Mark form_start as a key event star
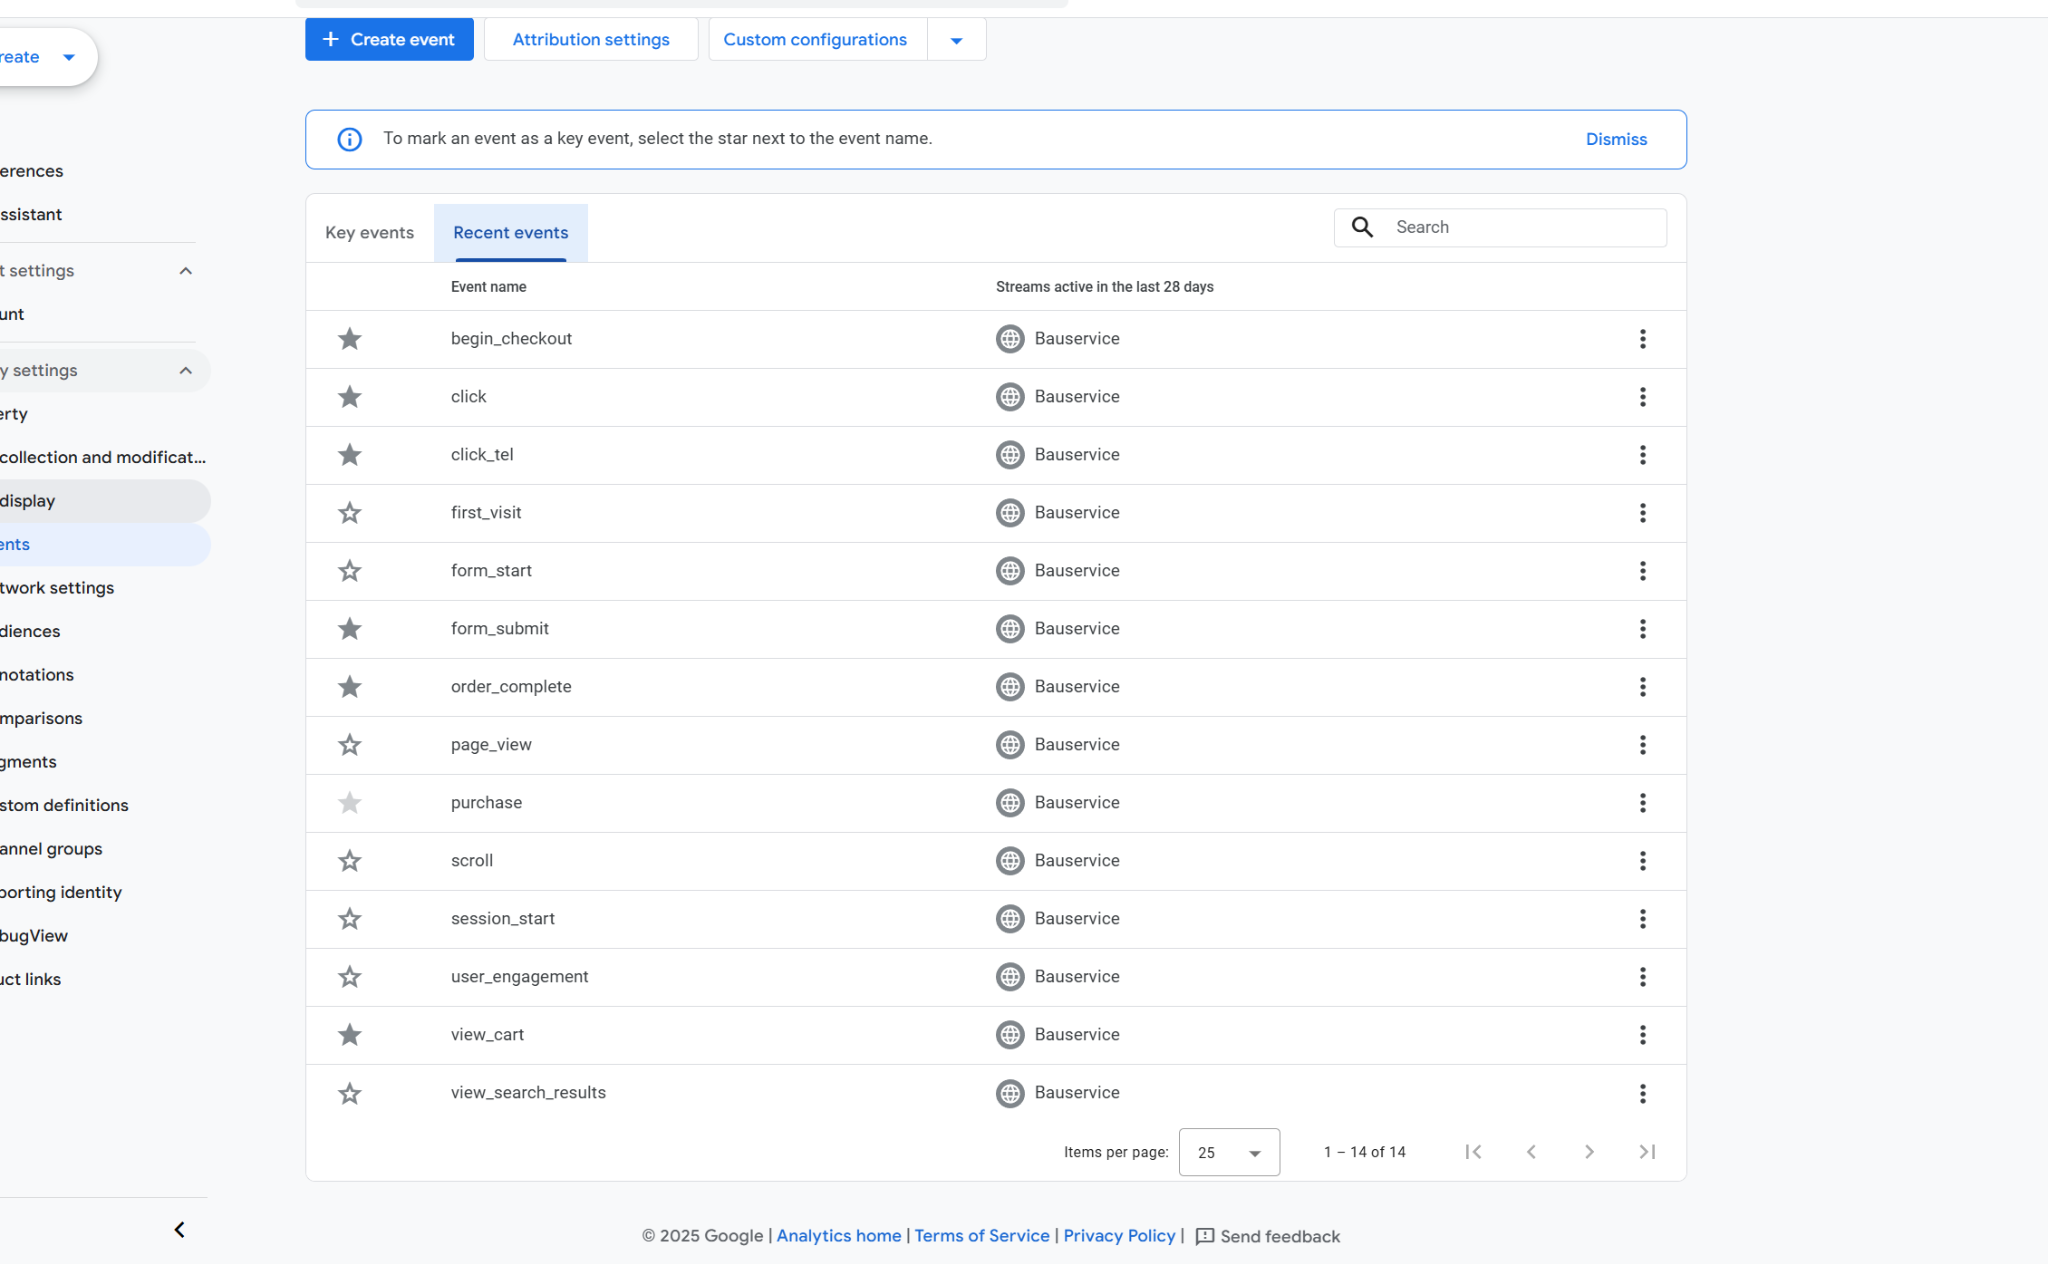2048x1264 pixels. 349,571
